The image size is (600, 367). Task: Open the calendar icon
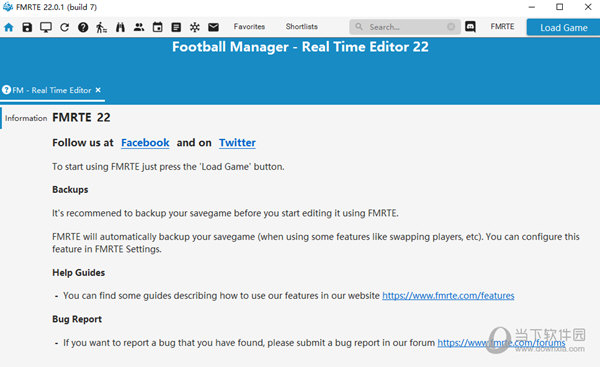157,27
